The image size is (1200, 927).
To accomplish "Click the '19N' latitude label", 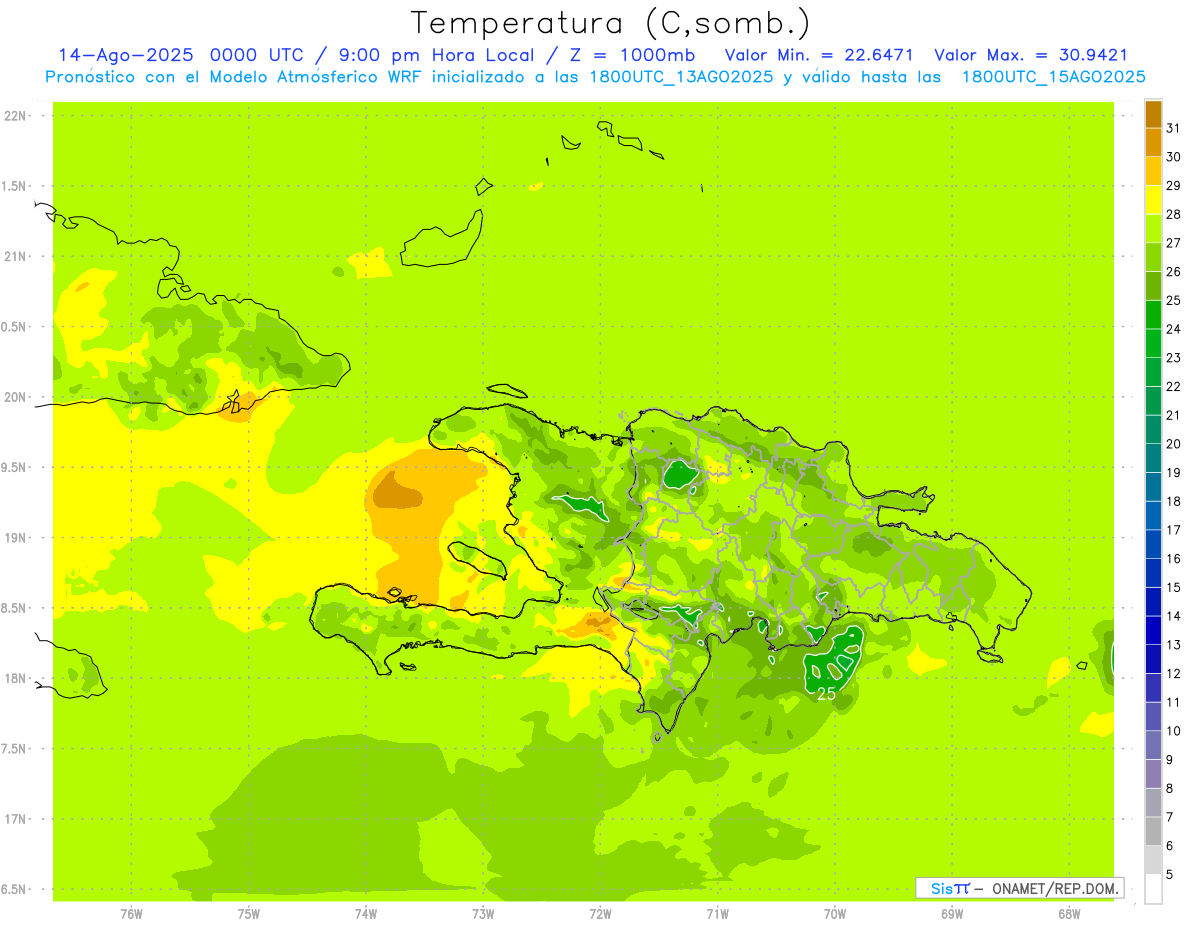I will [16, 537].
